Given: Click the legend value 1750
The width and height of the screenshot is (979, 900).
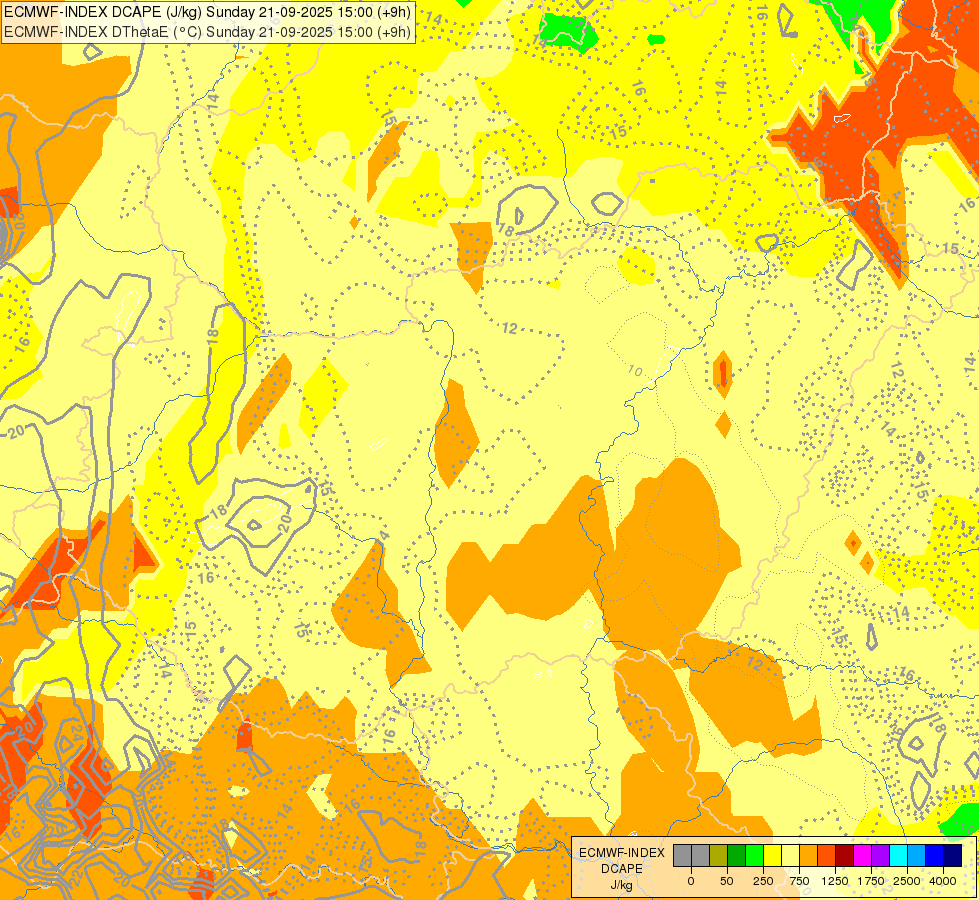Looking at the screenshot, I should pyautogui.click(x=871, y=881).
